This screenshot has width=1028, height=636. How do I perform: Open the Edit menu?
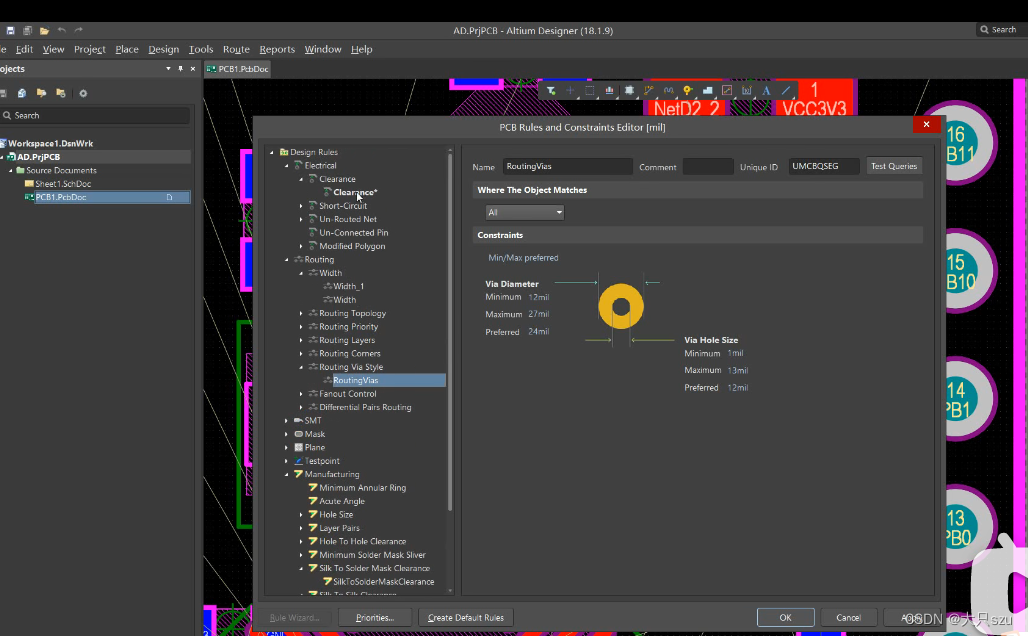[x=24, y=49]
